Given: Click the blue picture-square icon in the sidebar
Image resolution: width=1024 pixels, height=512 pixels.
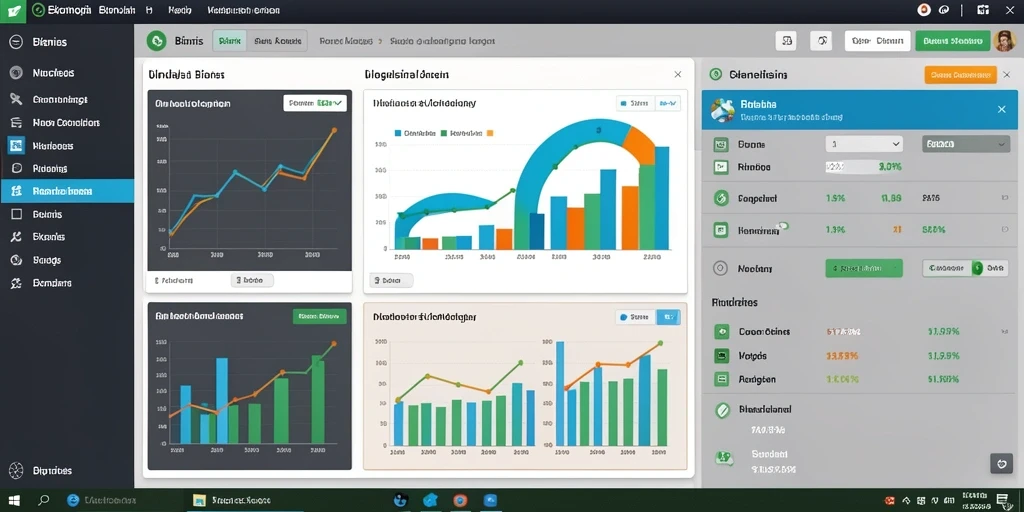Looking at the screenshot, I should [x=16, y=146].
